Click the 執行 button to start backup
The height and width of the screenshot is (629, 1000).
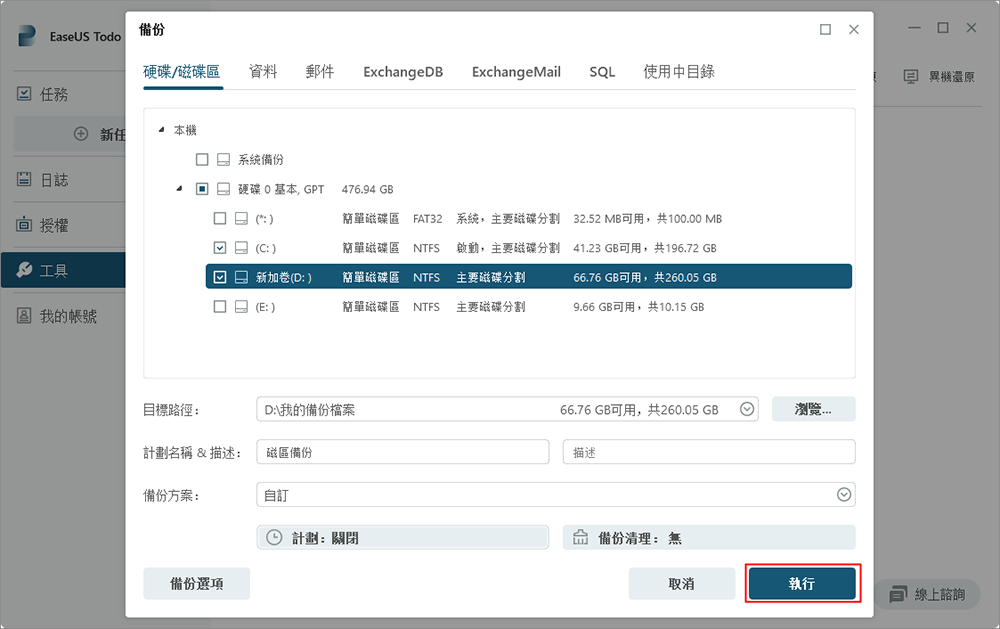[802, 582]
